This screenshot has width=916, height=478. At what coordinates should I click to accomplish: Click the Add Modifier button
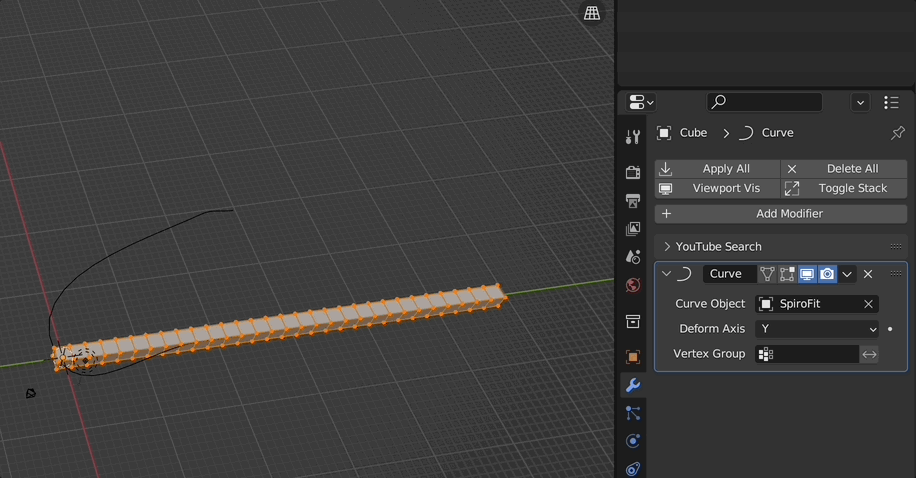click(780, 214)
